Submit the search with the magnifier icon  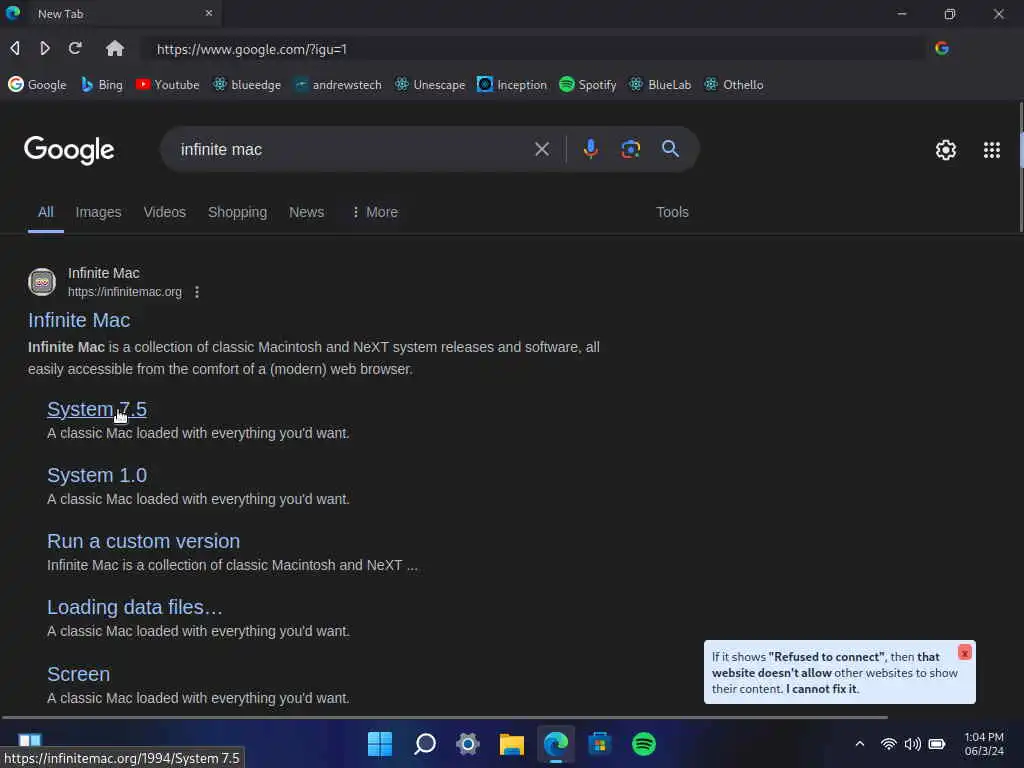[x=670, y=149]
